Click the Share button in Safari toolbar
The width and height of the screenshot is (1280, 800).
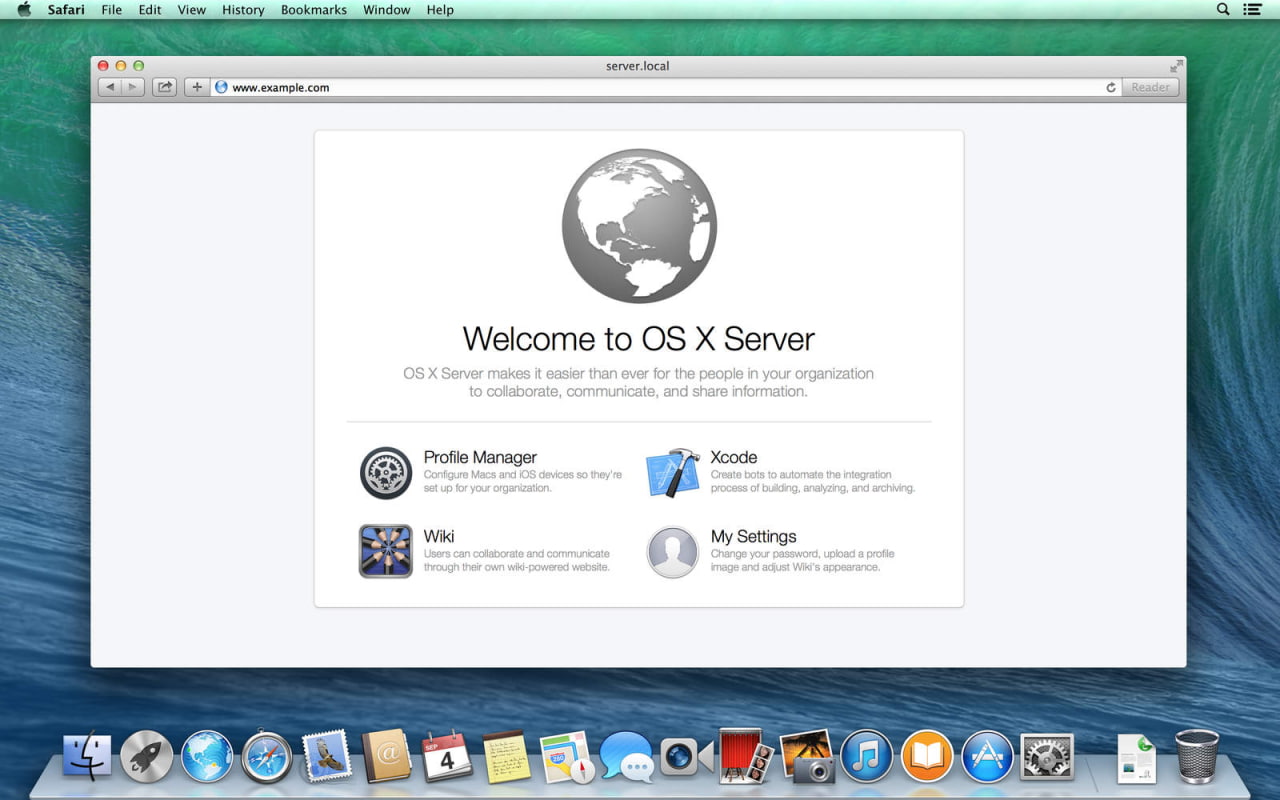[164, 87]
